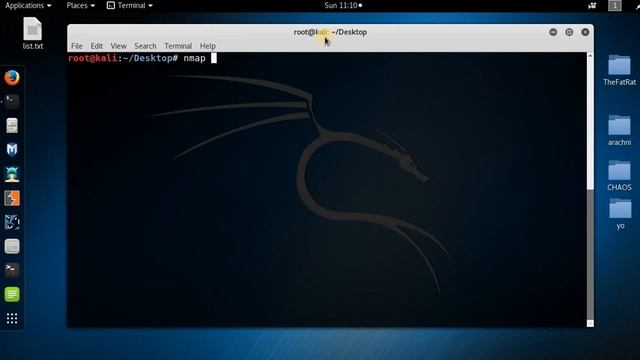Maximize the terminal window

(569, 32)
